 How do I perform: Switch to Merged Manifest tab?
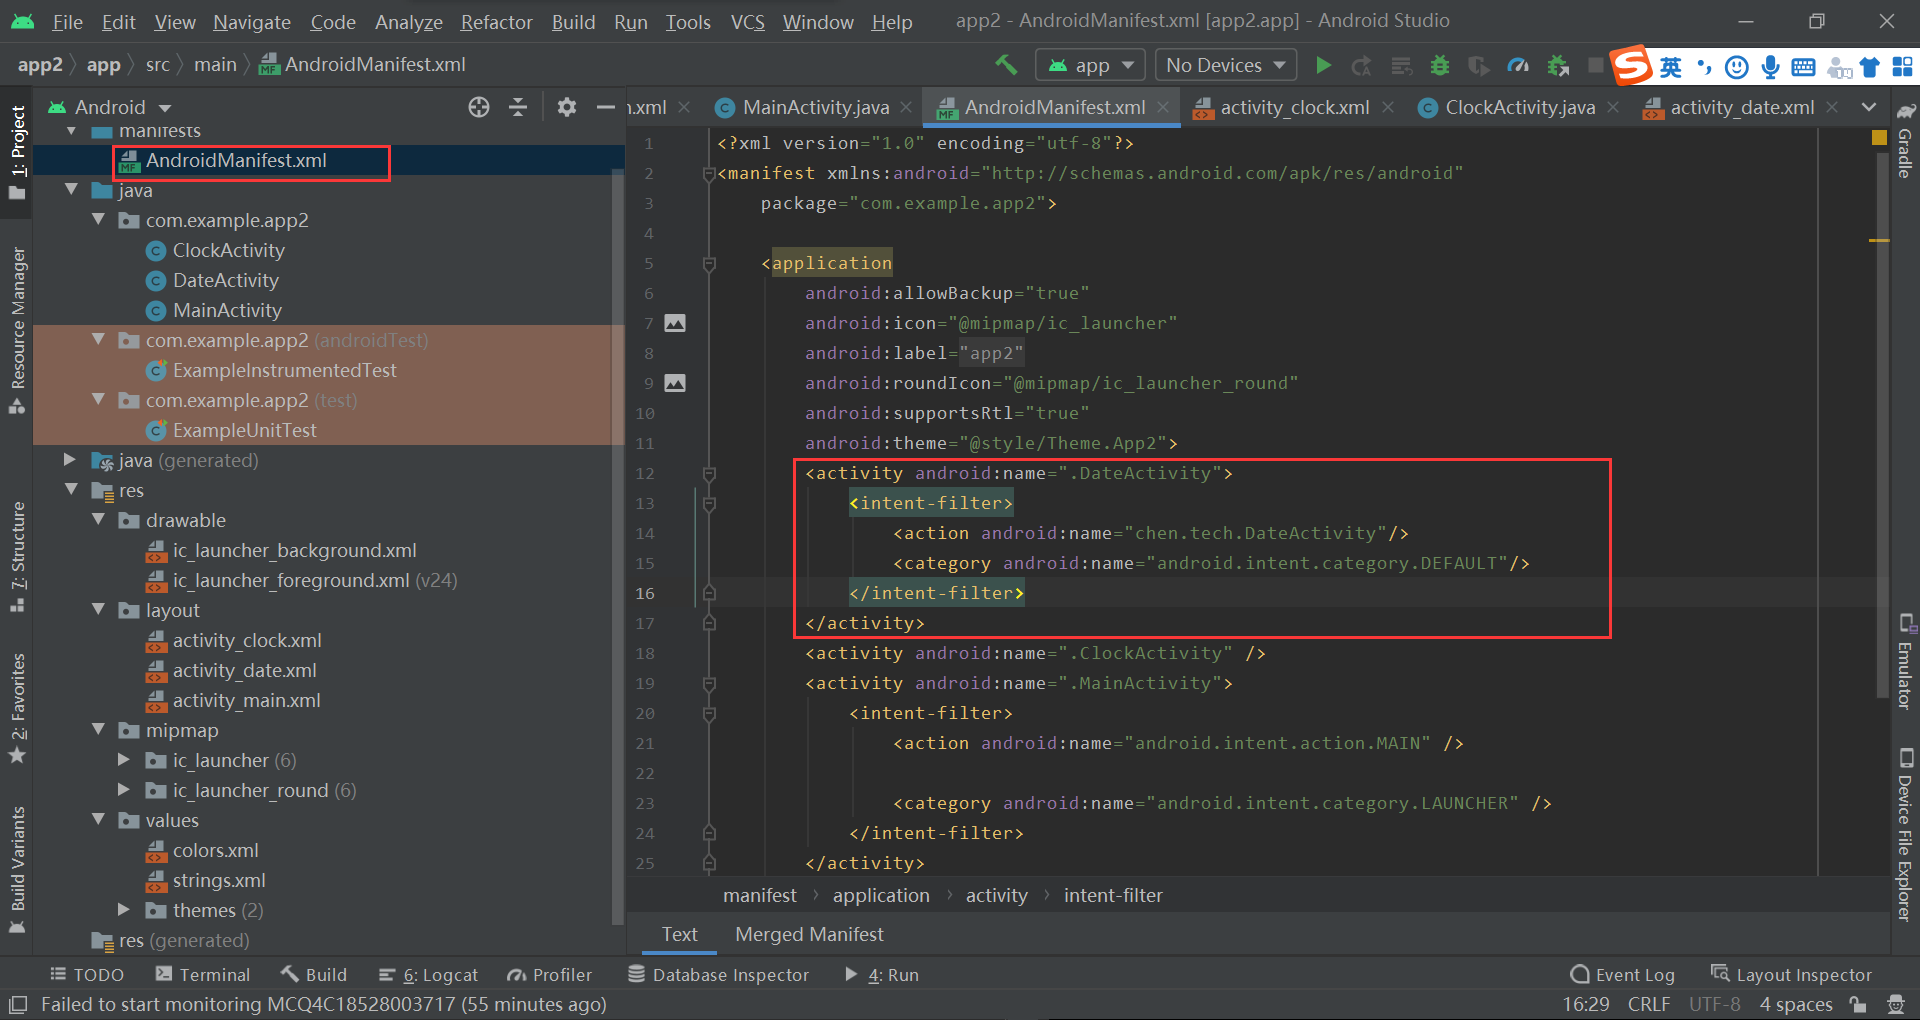[809, 934]
